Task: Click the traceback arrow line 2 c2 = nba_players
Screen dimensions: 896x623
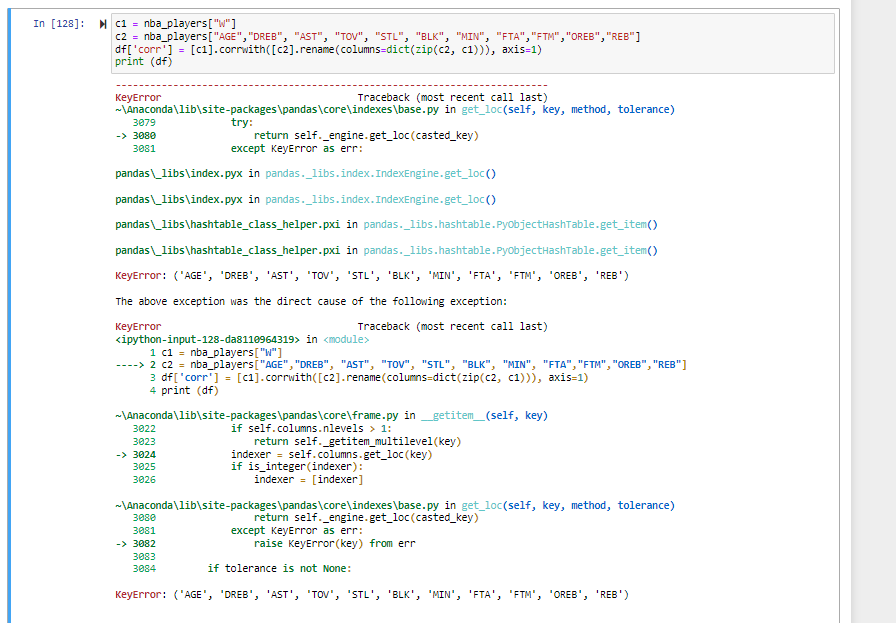Action: (401, 365)
